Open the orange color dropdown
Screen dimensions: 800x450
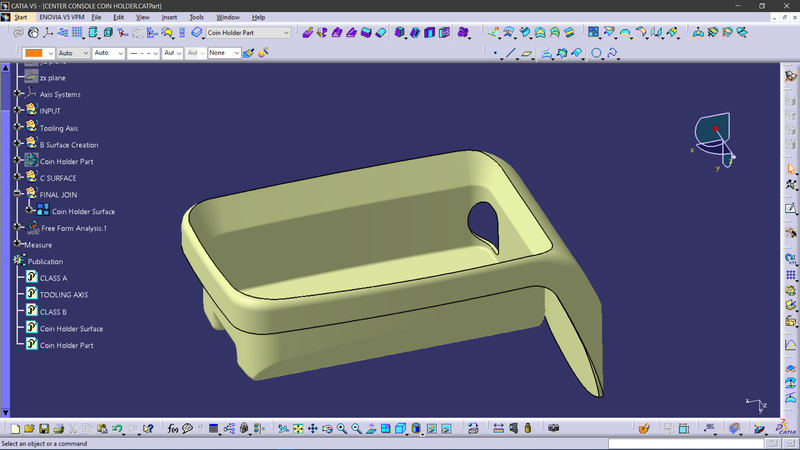coord(50,53)
